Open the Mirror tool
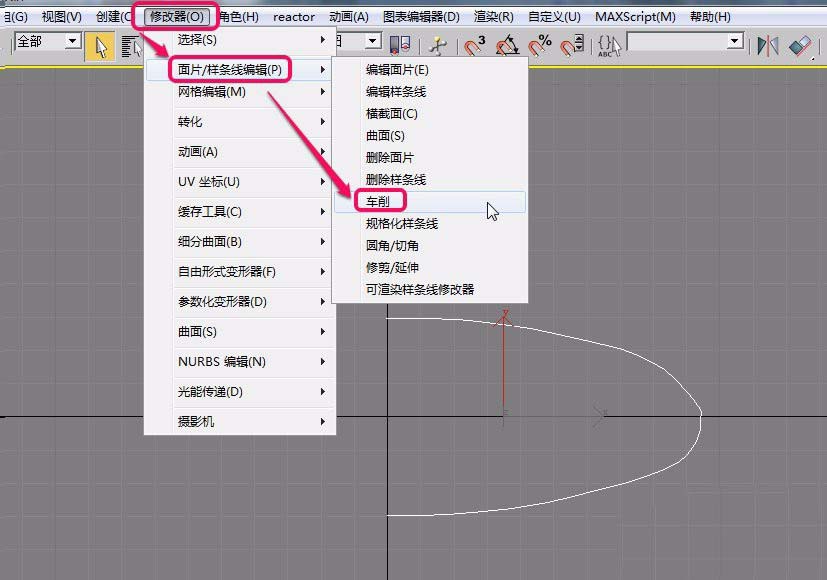This screenshot has height=580, width=827. pos(767,44)
